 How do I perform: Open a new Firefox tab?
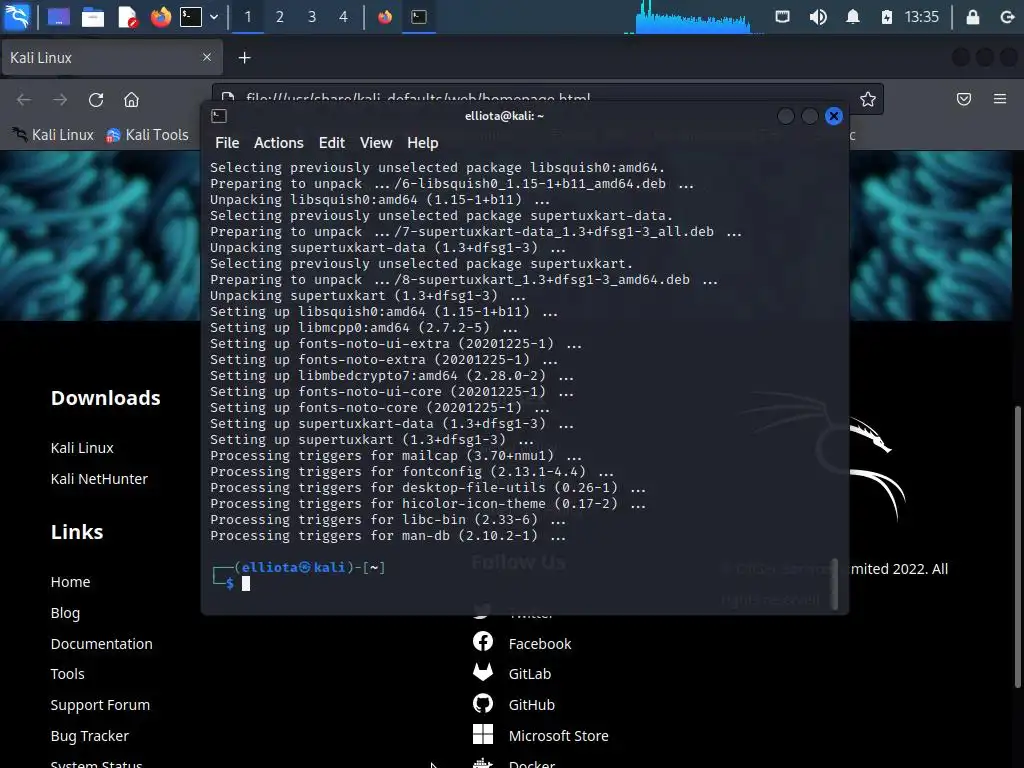[x=244, y=57]
